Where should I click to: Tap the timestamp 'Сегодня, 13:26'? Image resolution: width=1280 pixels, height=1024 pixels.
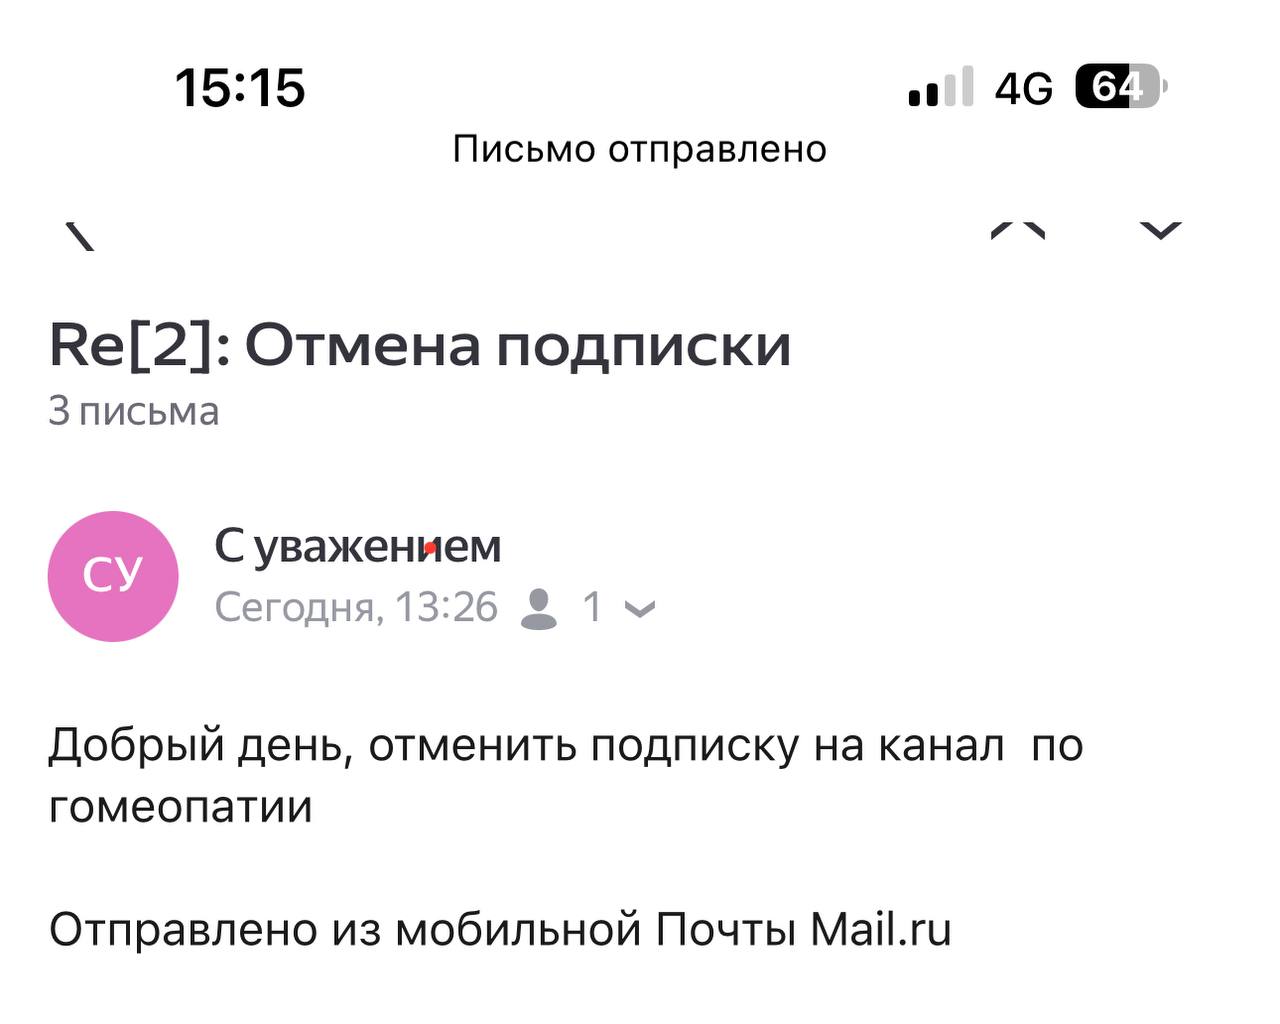tap(356, 607)
